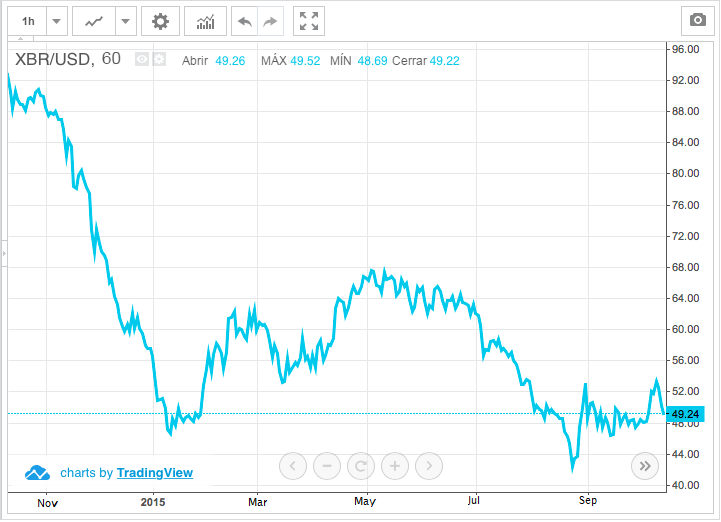This screenshot has width=721, height=522.
Task: Switch chart to fullscreen mode
Action: (310, 21)
